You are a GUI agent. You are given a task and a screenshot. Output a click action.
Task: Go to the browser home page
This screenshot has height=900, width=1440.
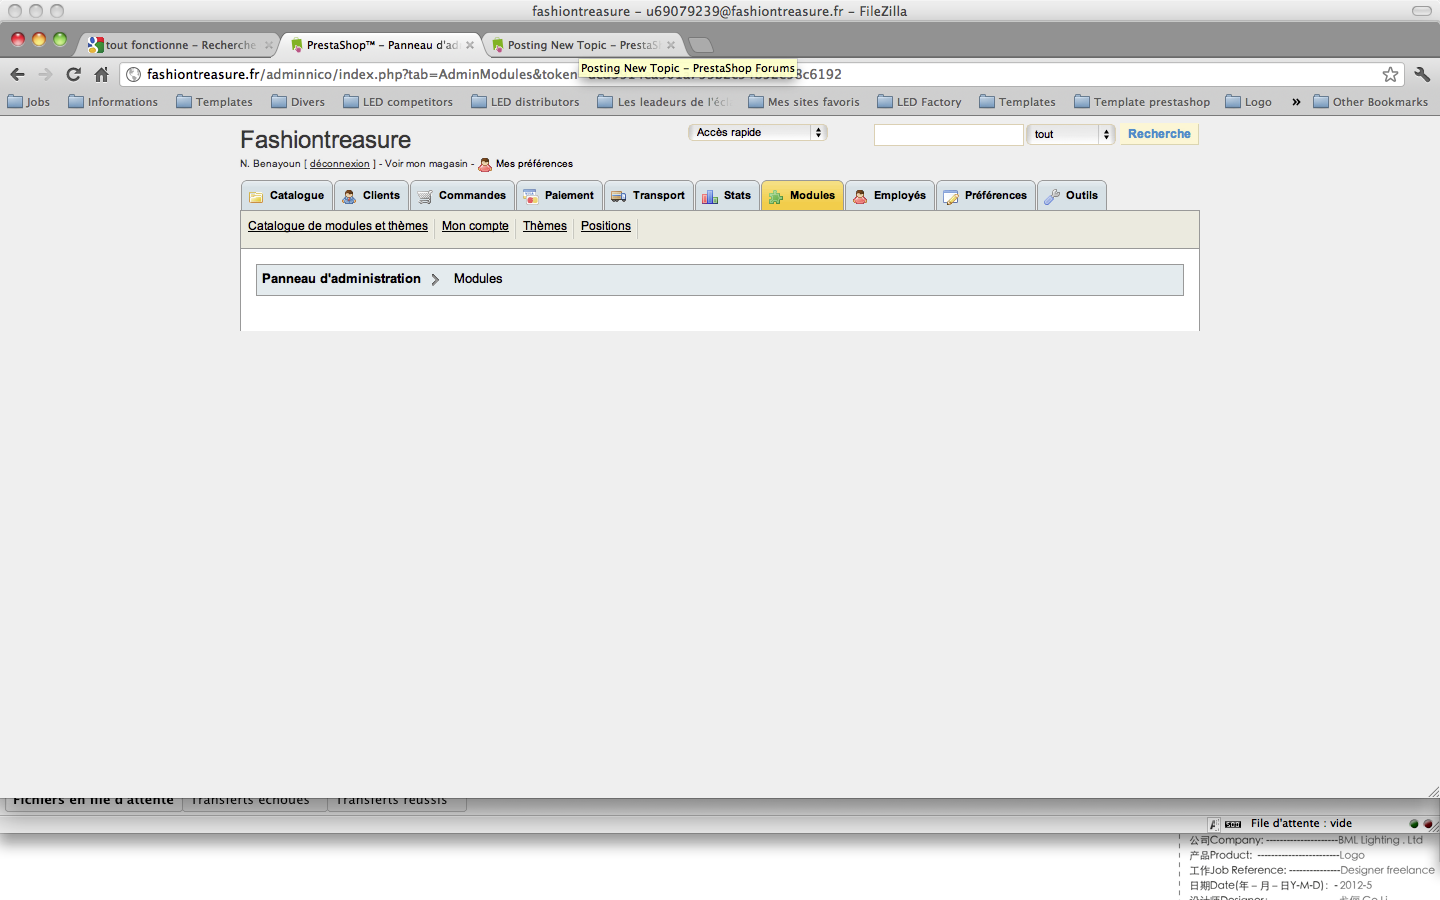point(101,74)
